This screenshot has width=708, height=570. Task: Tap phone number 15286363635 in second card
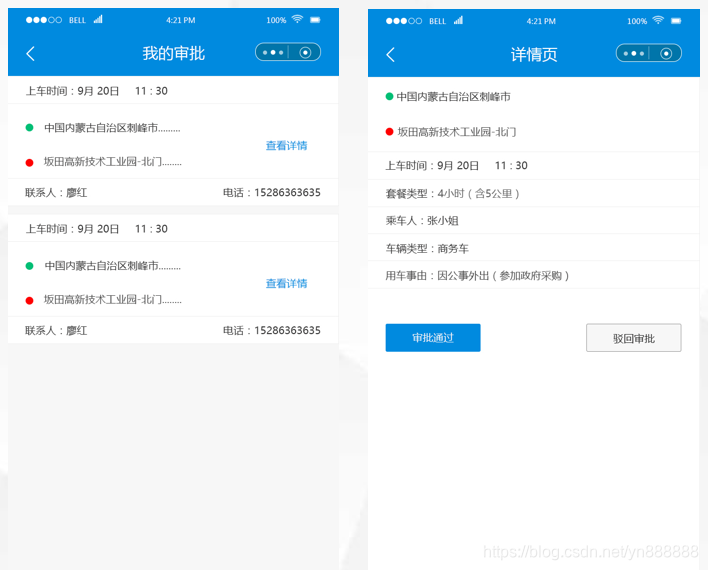(x=287, y=331)
